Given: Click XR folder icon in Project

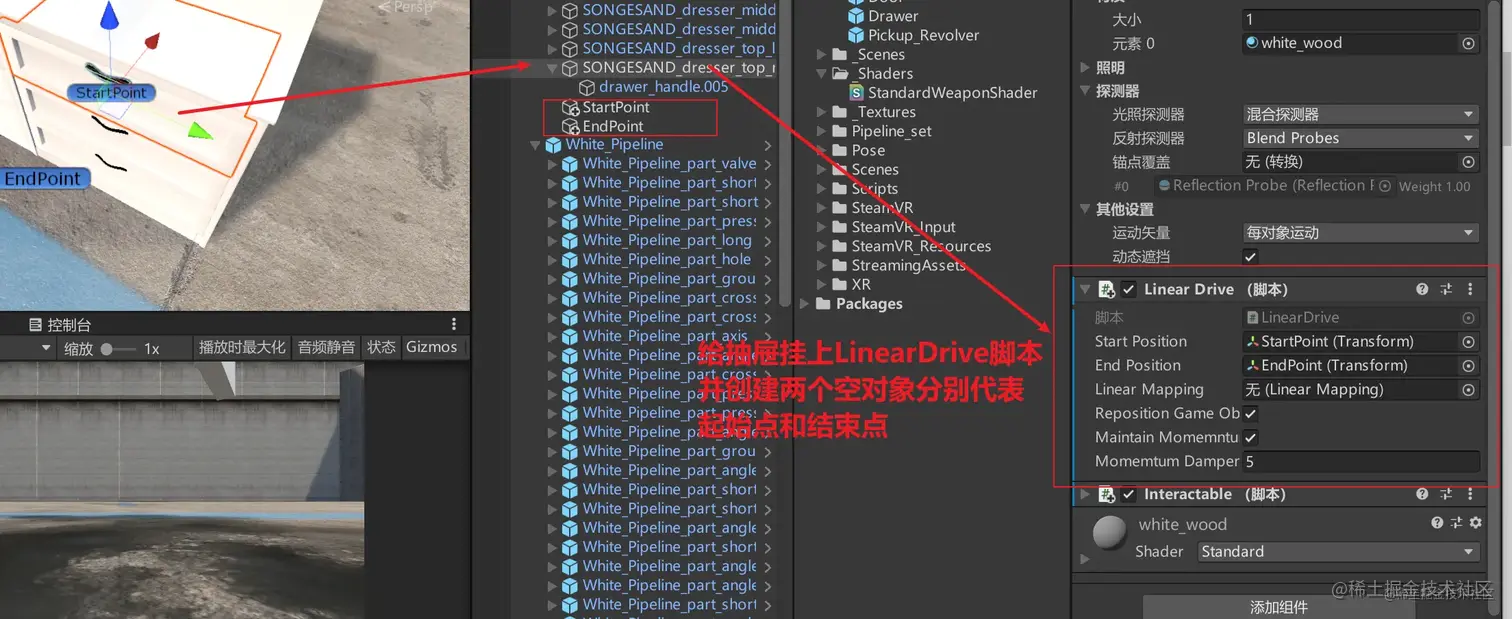Looking at the screenshot, I should [x=838, y=284].
